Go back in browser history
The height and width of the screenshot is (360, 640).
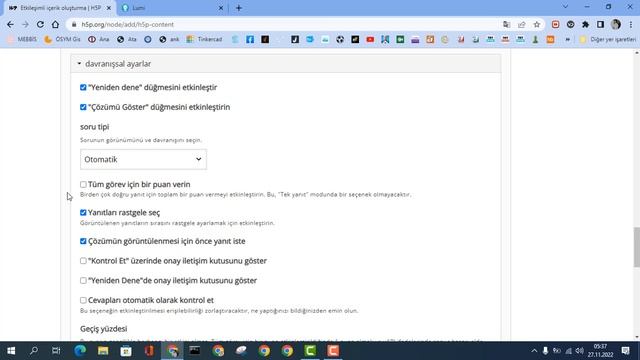pos(10,24)
